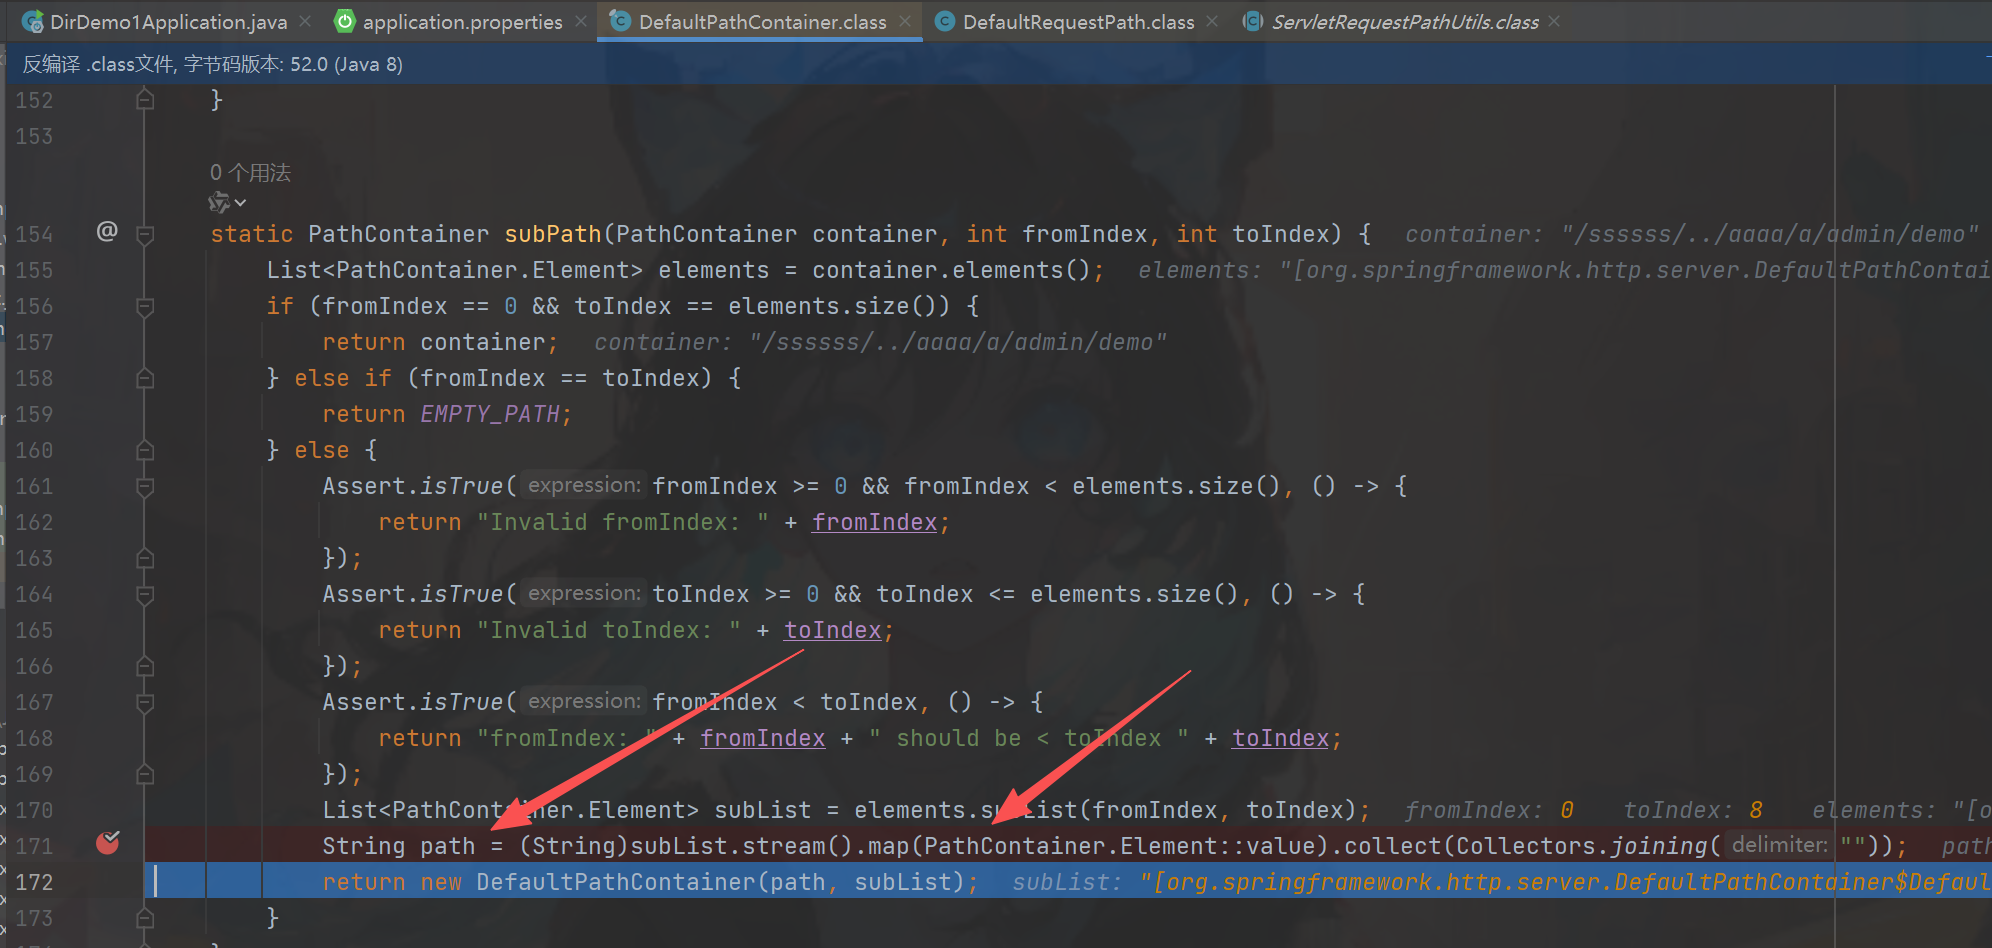Click the '0 个用法' usages hint
1992x948 pixels.
point(250,173)
